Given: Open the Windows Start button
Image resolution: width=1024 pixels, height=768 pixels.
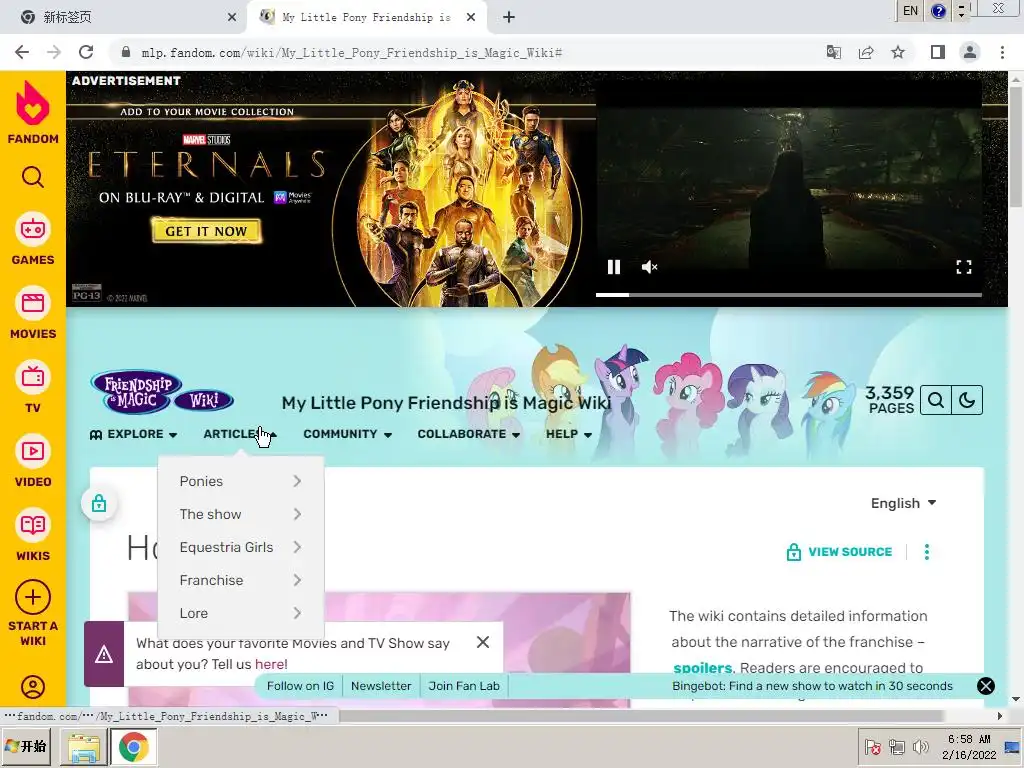Looking at the screenshot, I should 26,746.
